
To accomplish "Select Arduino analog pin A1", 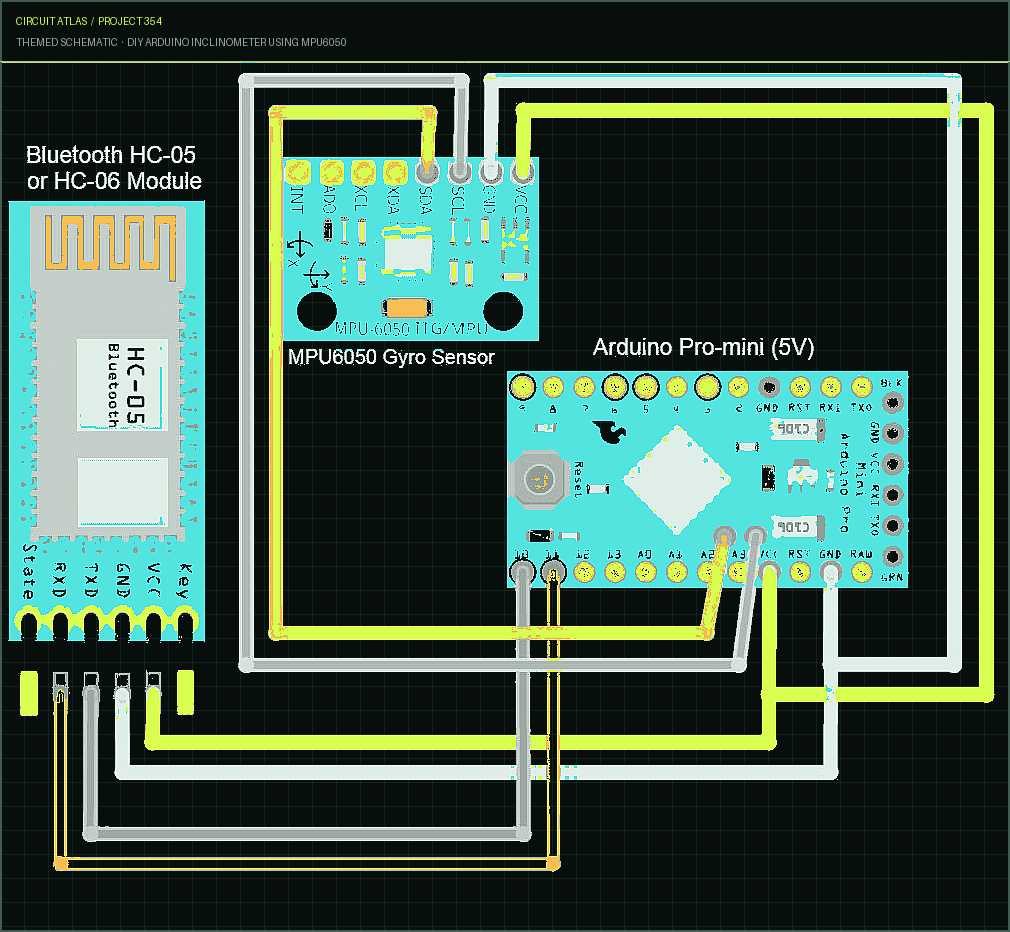I will point(676,572).
